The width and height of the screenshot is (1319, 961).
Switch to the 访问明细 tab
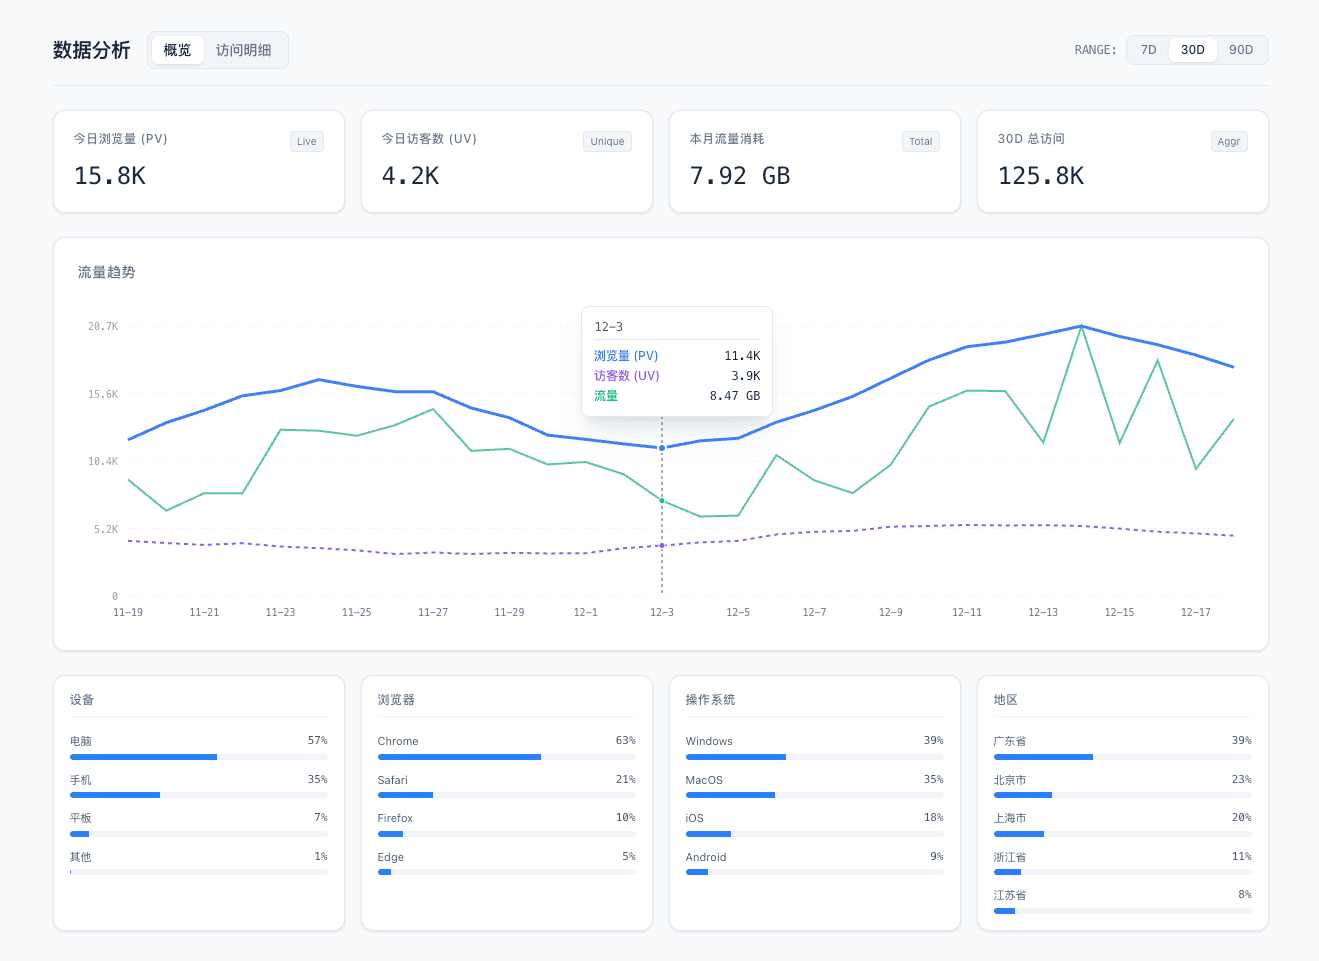pyautogui.click(x=245, y=49)
